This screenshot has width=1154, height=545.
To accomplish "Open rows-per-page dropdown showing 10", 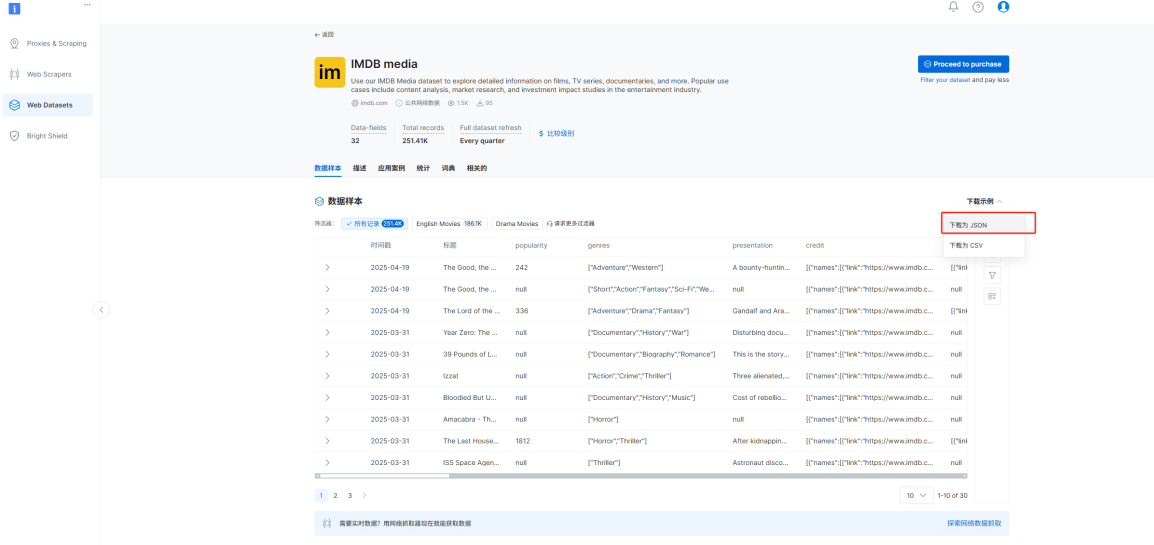I will [x=916, y=496].
